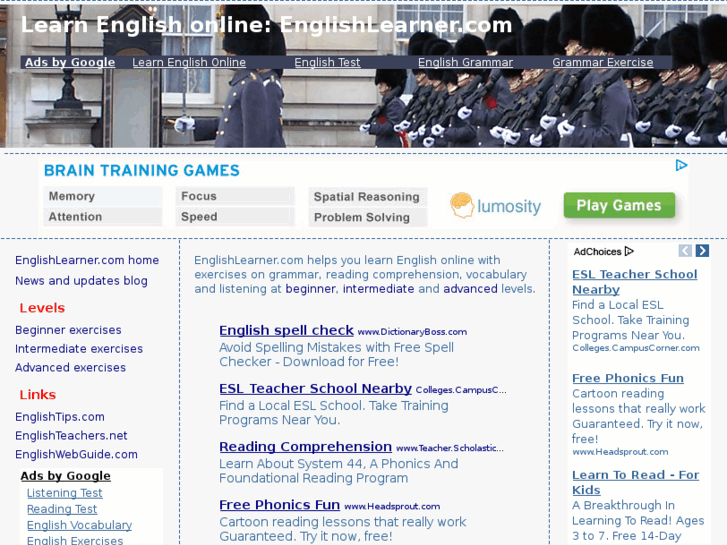Click Colleges.CampusCorner.com sidebar URL
The height and width of the screenshot is (545, 727).
(636, 348)
